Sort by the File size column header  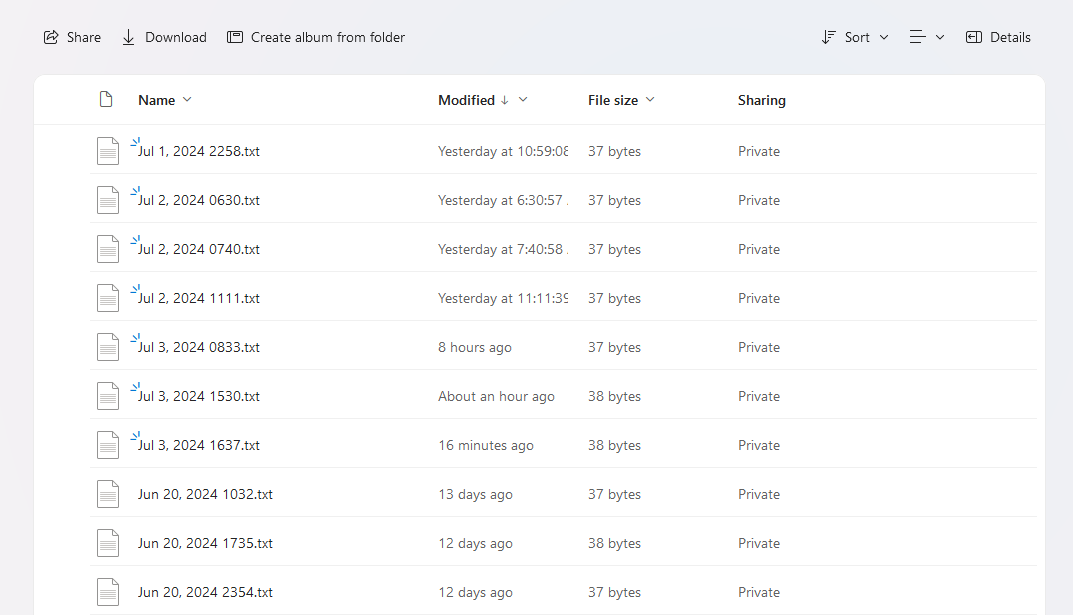pos(613,101)
